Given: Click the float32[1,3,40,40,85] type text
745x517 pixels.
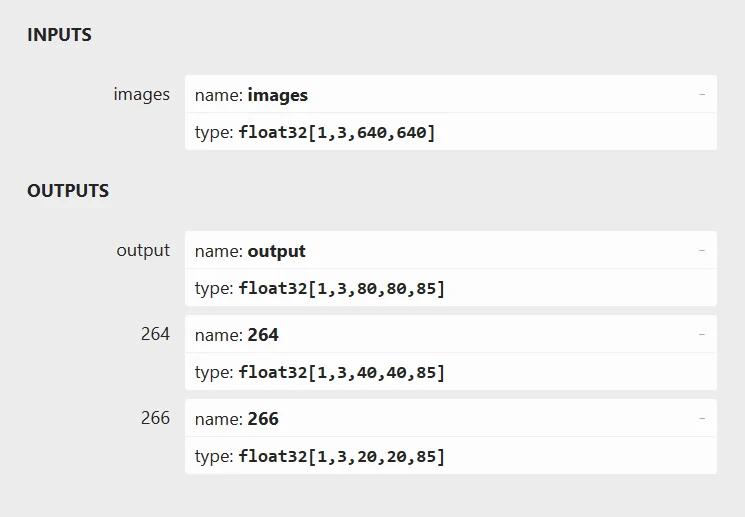Looking at the screenshot, I should [x=341, y=372].
